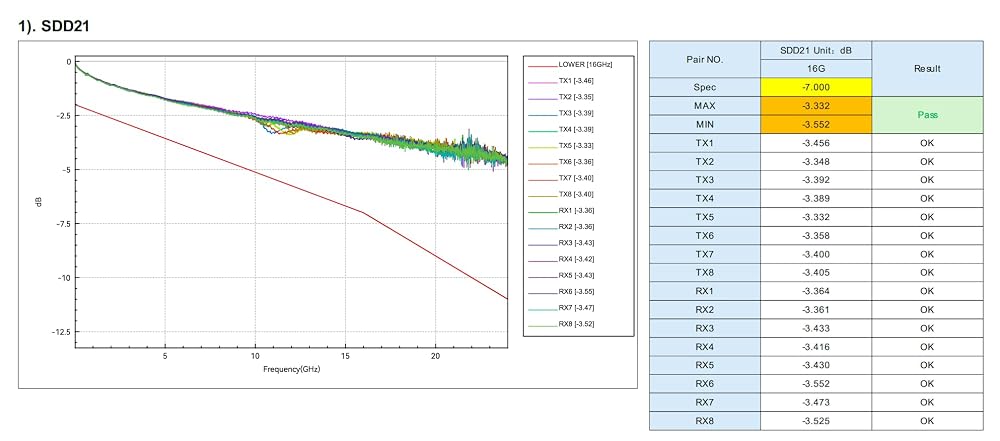Select the TX4 [-3.39] legend entry
Image resolution: width=1000 pixels, height=441 pixels.
coord(560,130)
